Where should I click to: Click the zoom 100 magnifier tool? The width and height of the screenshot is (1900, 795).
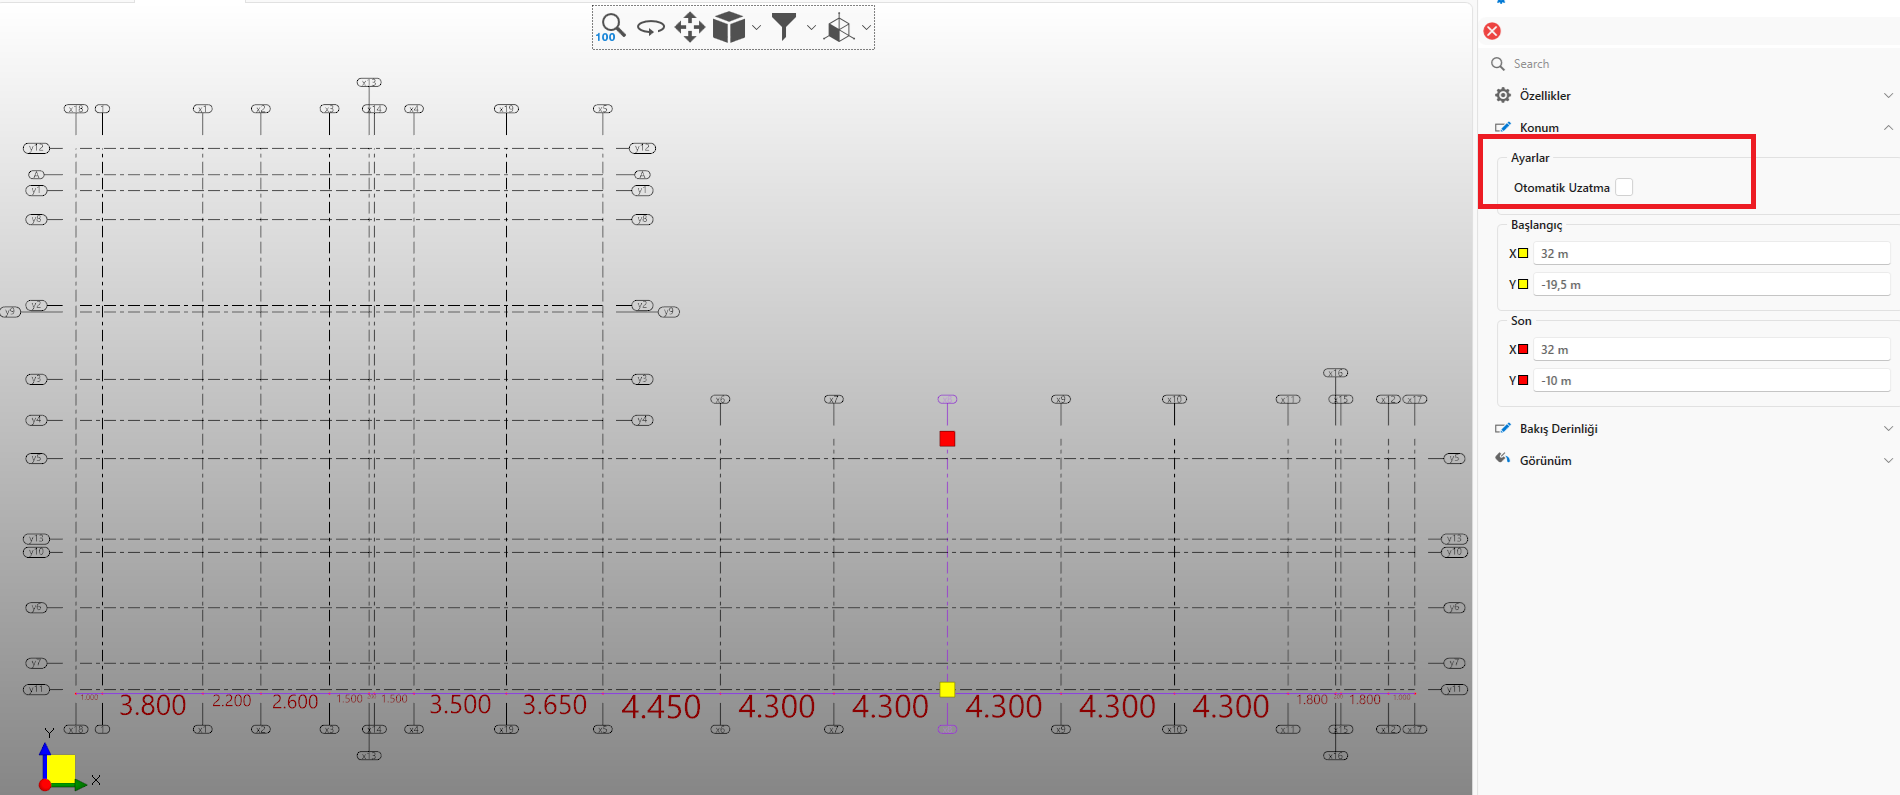[x=611, y=27]
